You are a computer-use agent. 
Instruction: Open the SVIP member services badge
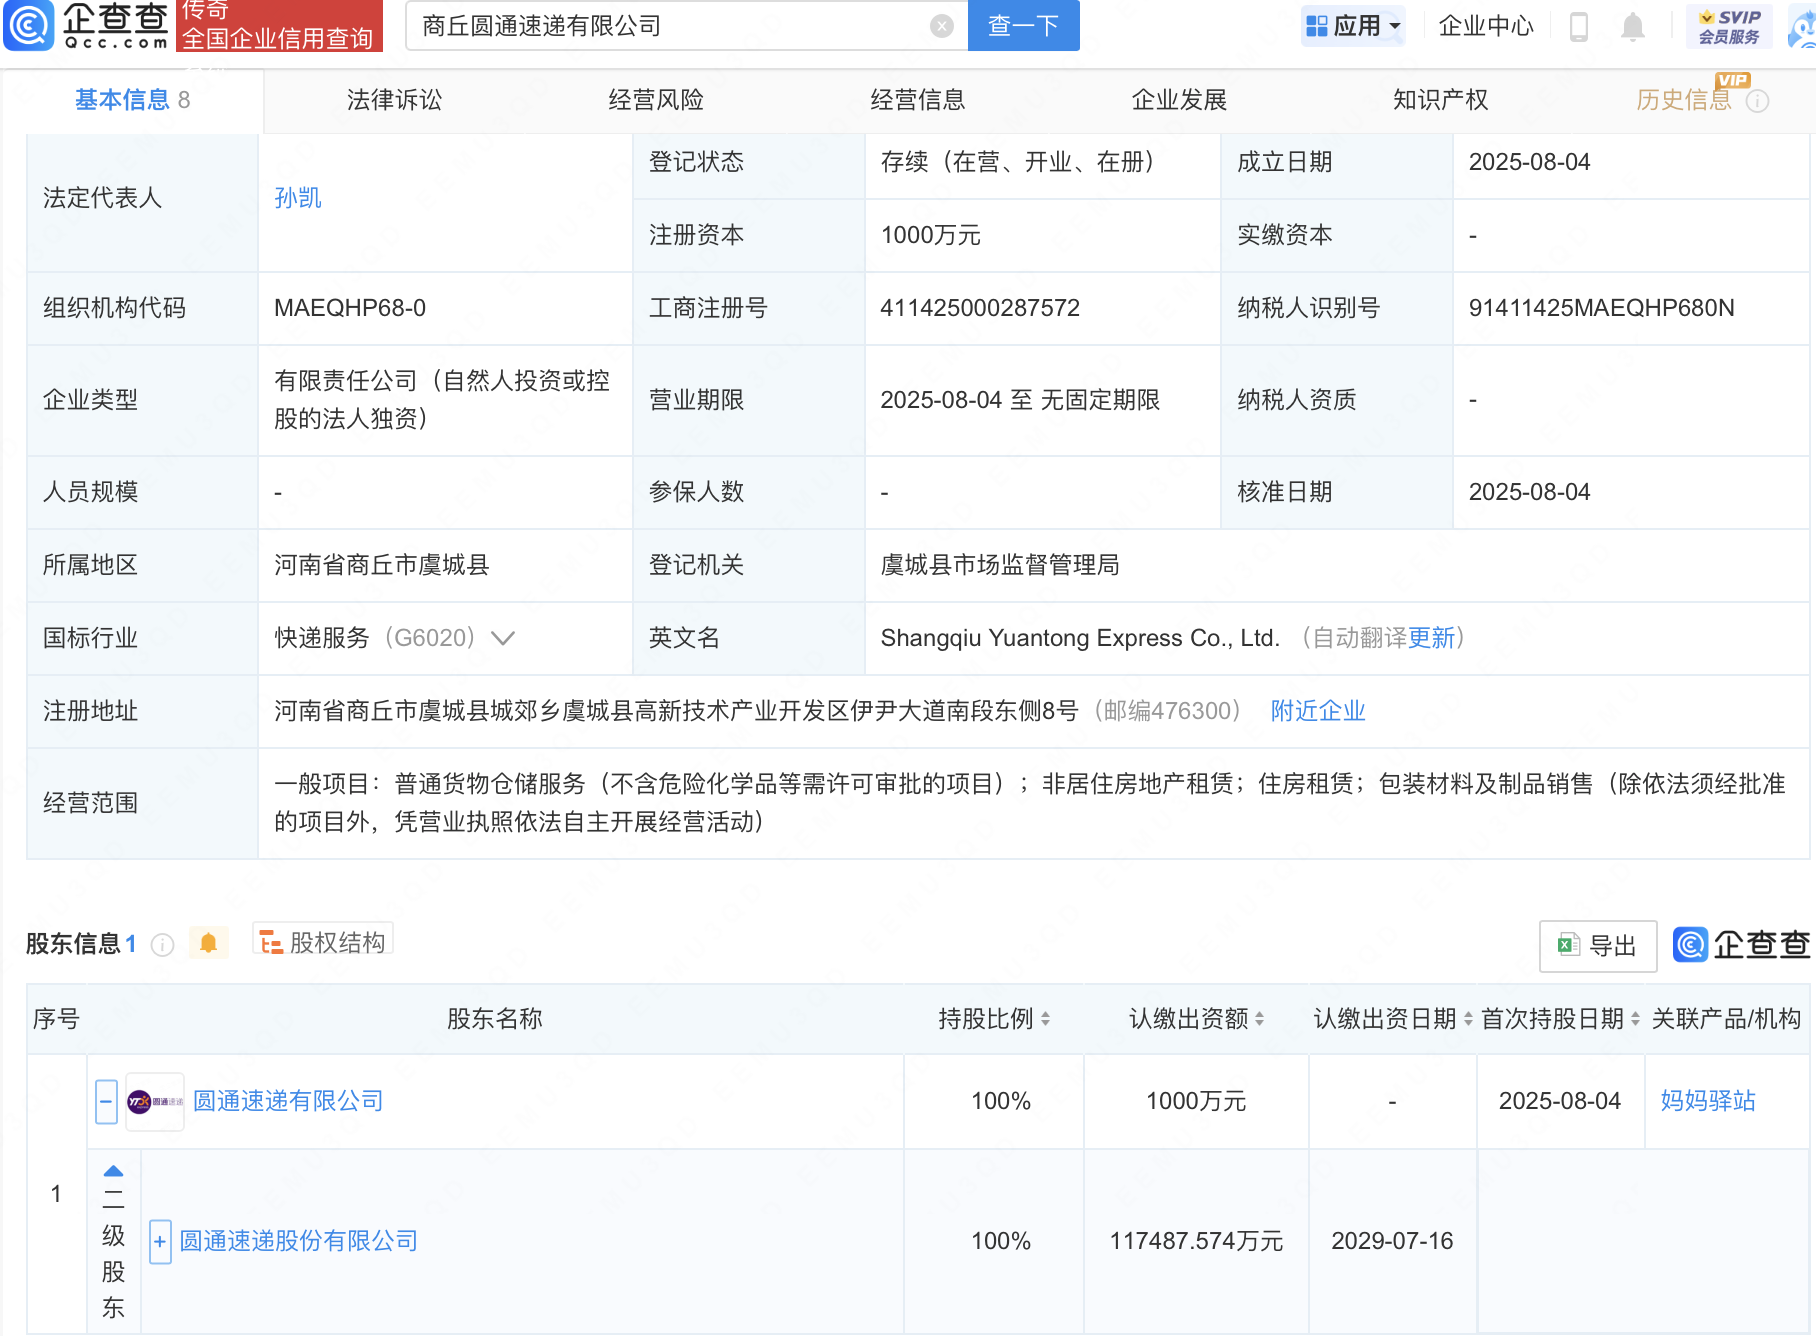click(1729, 26)
